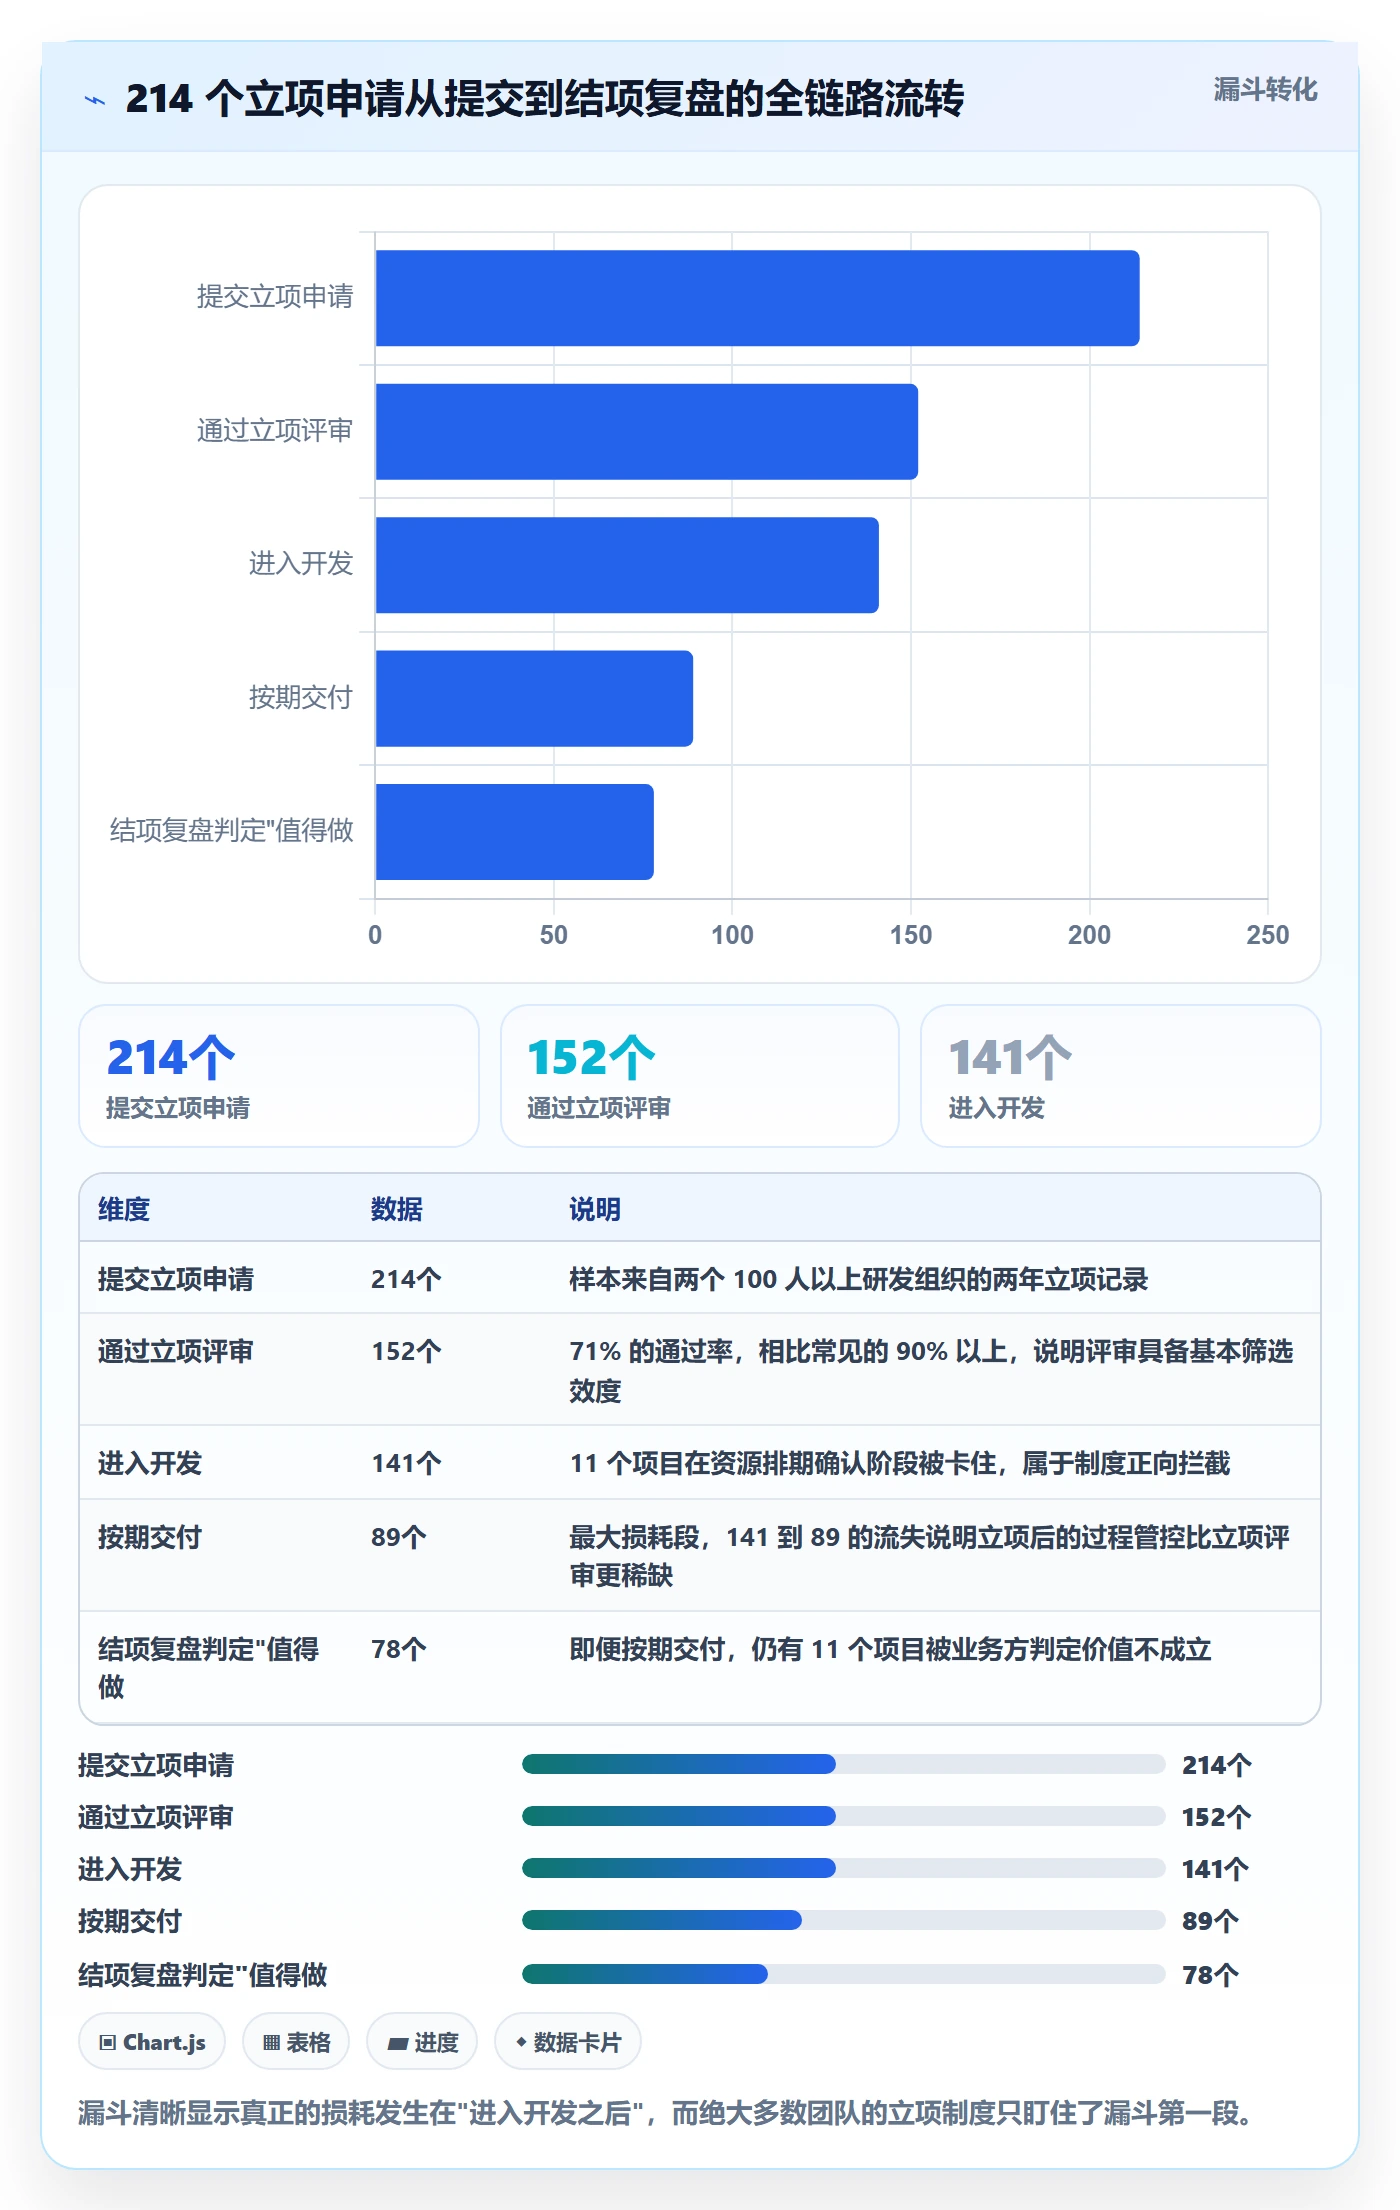
Task: Click the 250 tick on the chart axis
Action: pos(1268,935)
